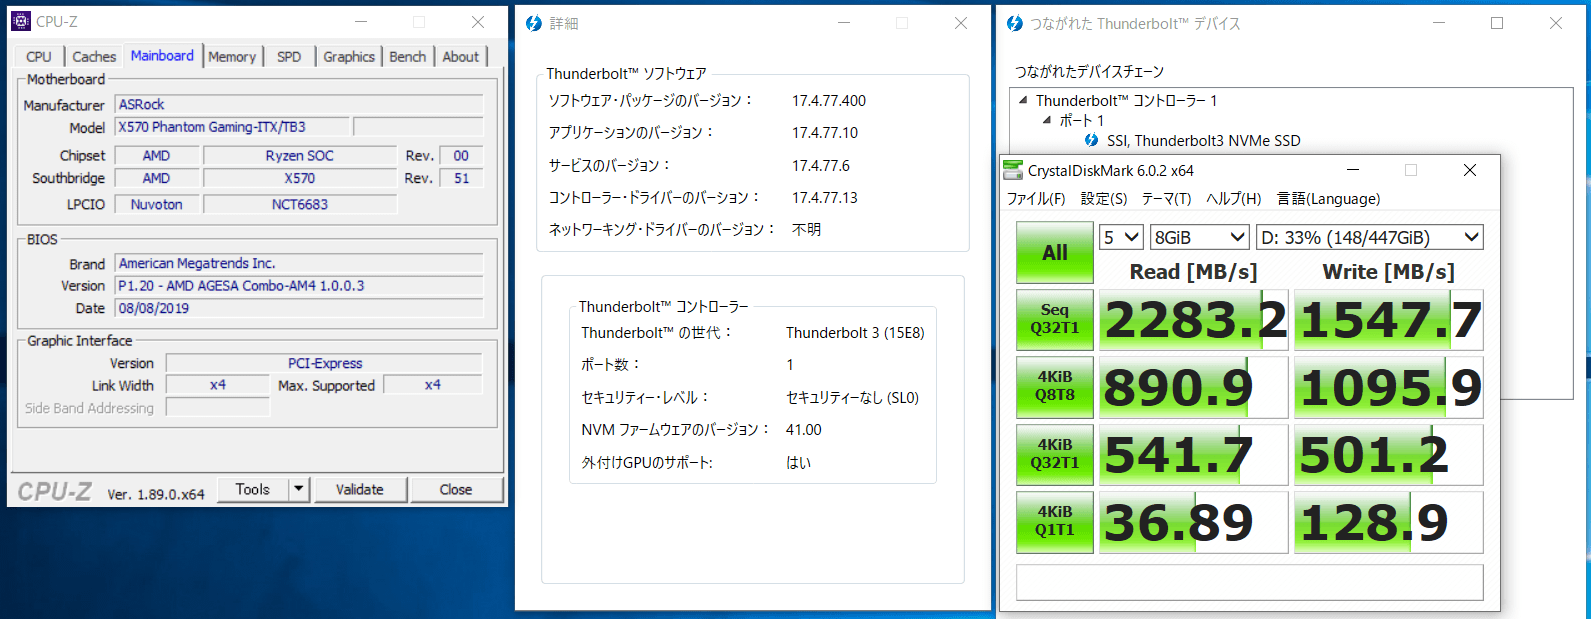Viewport: 1591px width, 619px height.
Task: Click the NVM firmware version 41.00
Action: (804, 429)
